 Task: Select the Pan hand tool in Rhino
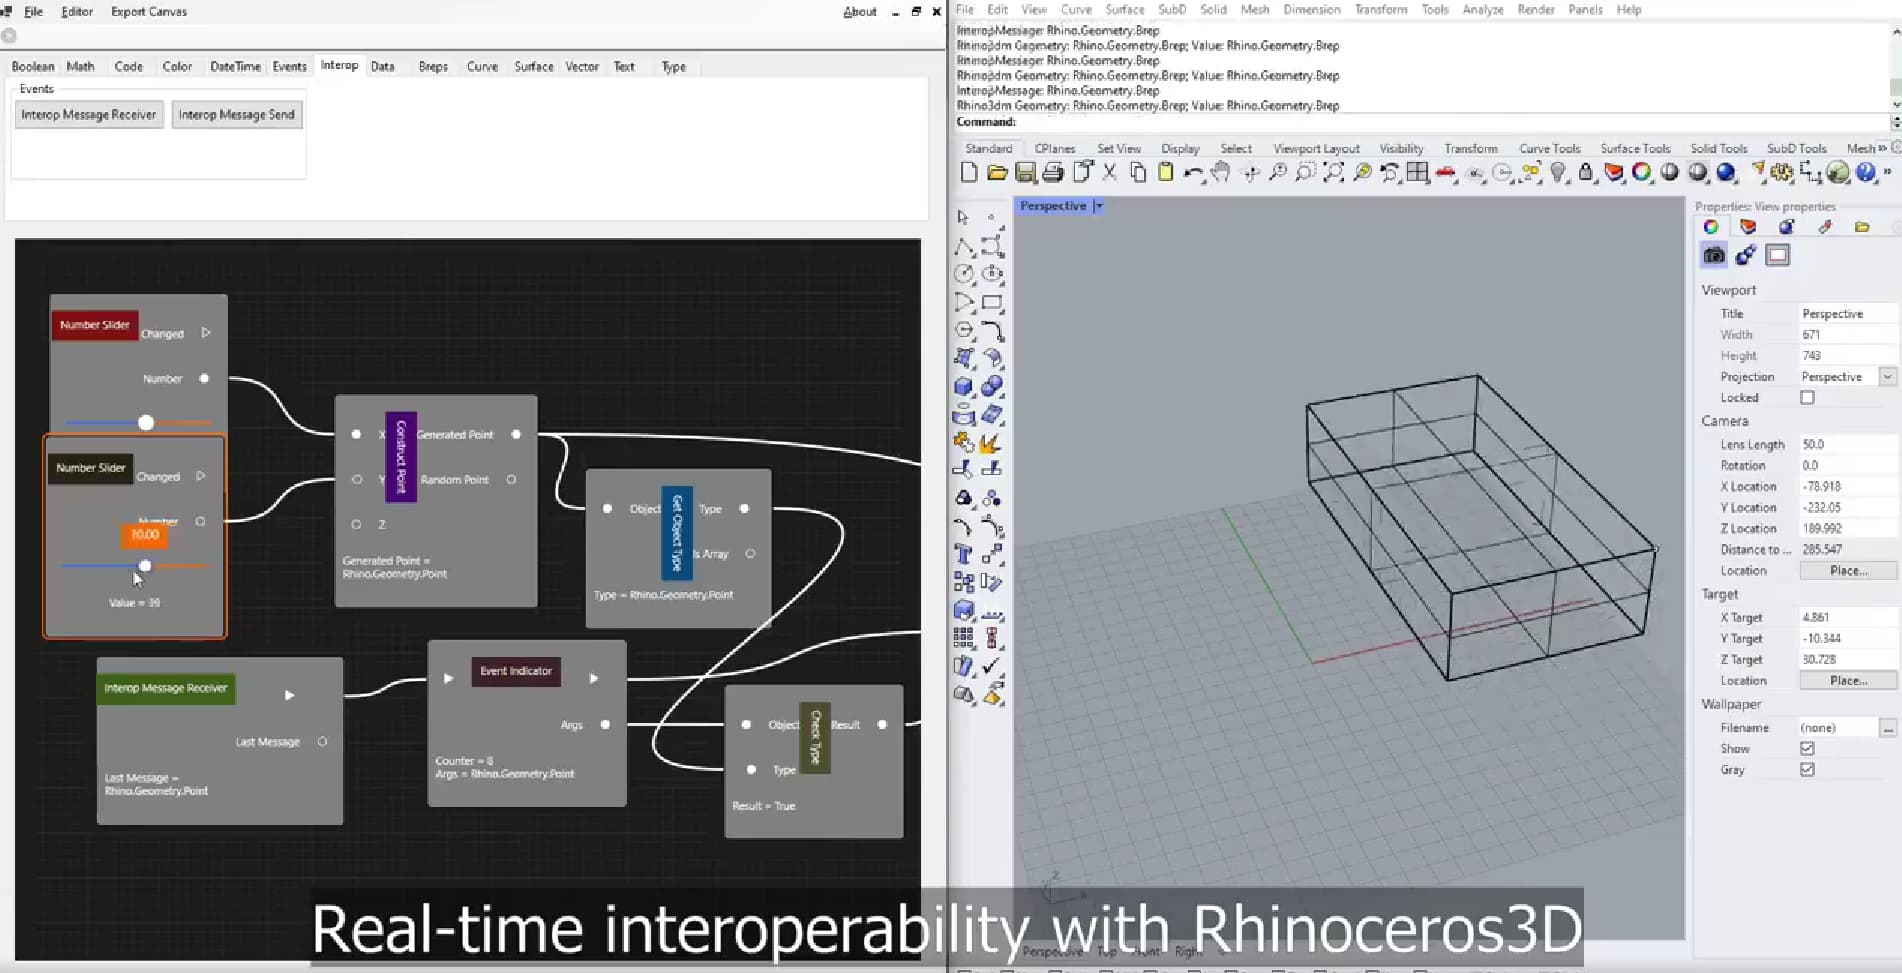(x=1221, y=173)
